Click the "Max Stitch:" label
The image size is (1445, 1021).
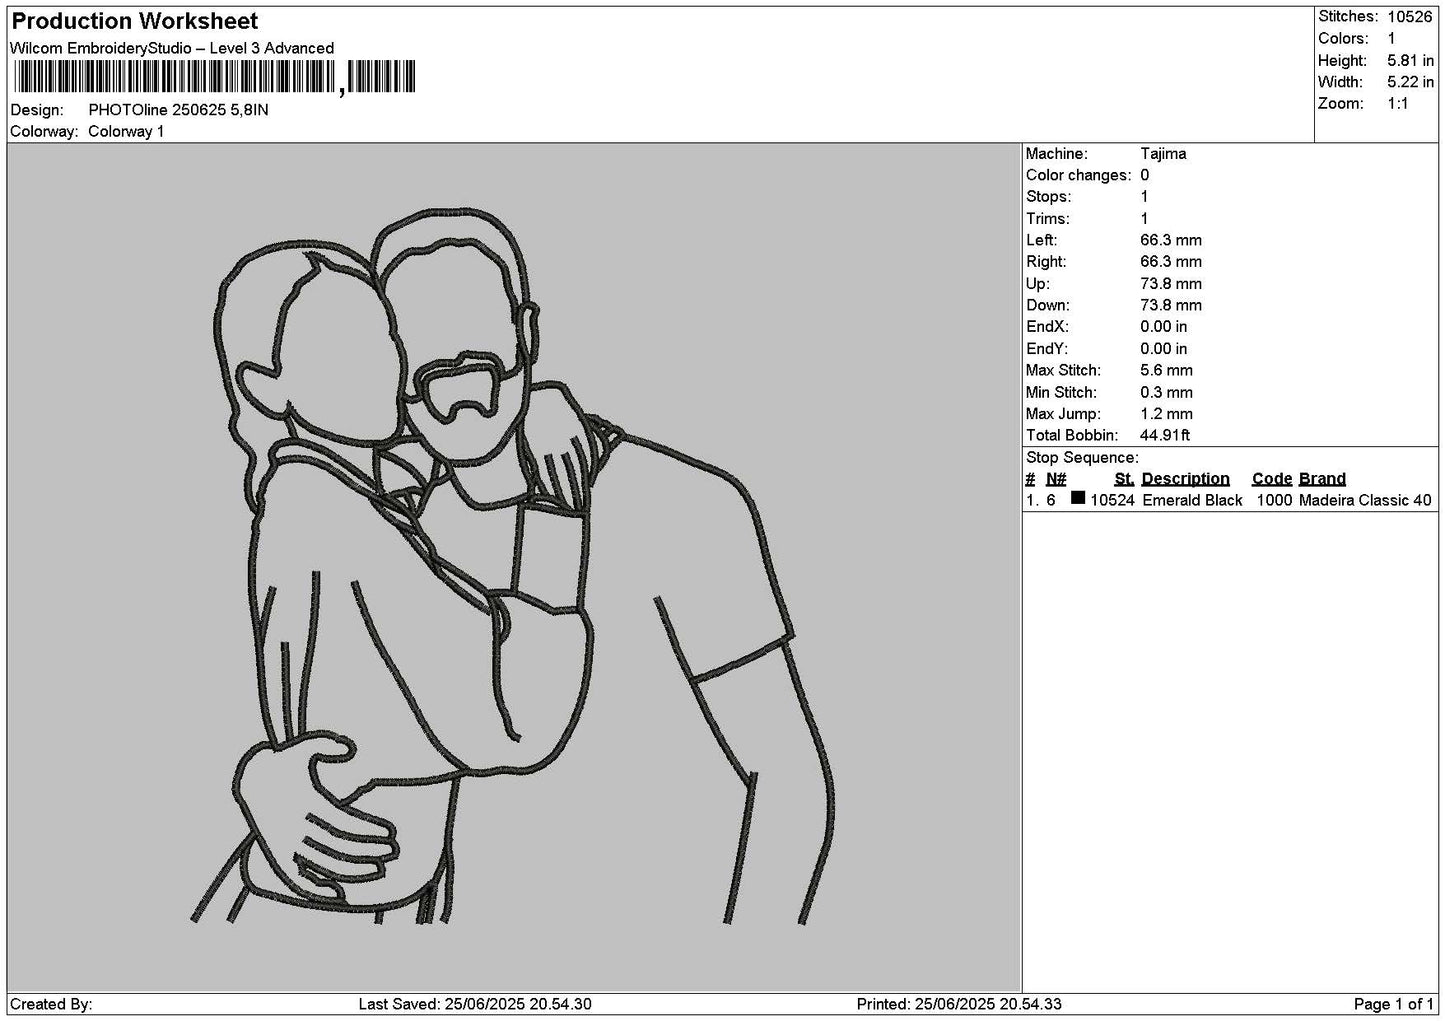1063,371
